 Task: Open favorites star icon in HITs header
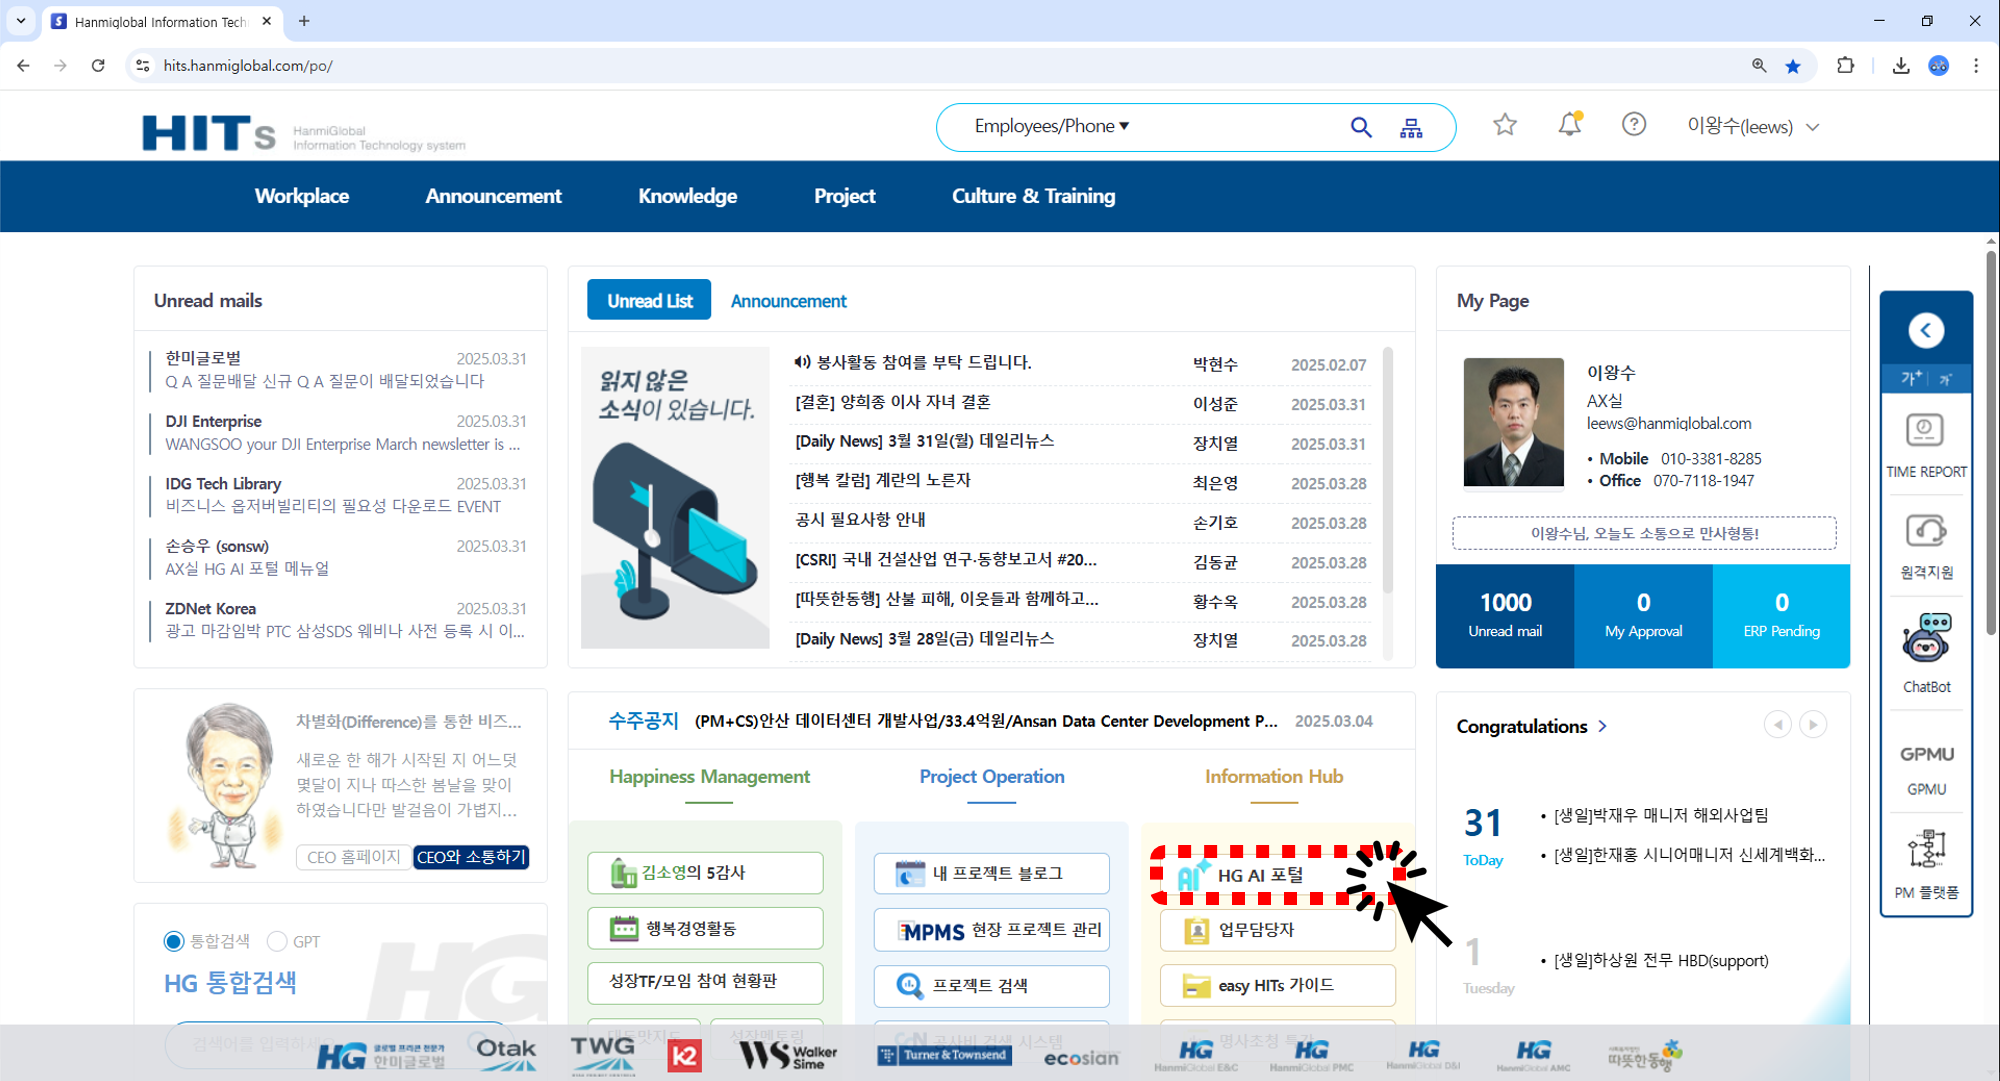[x=1505, y=125]
